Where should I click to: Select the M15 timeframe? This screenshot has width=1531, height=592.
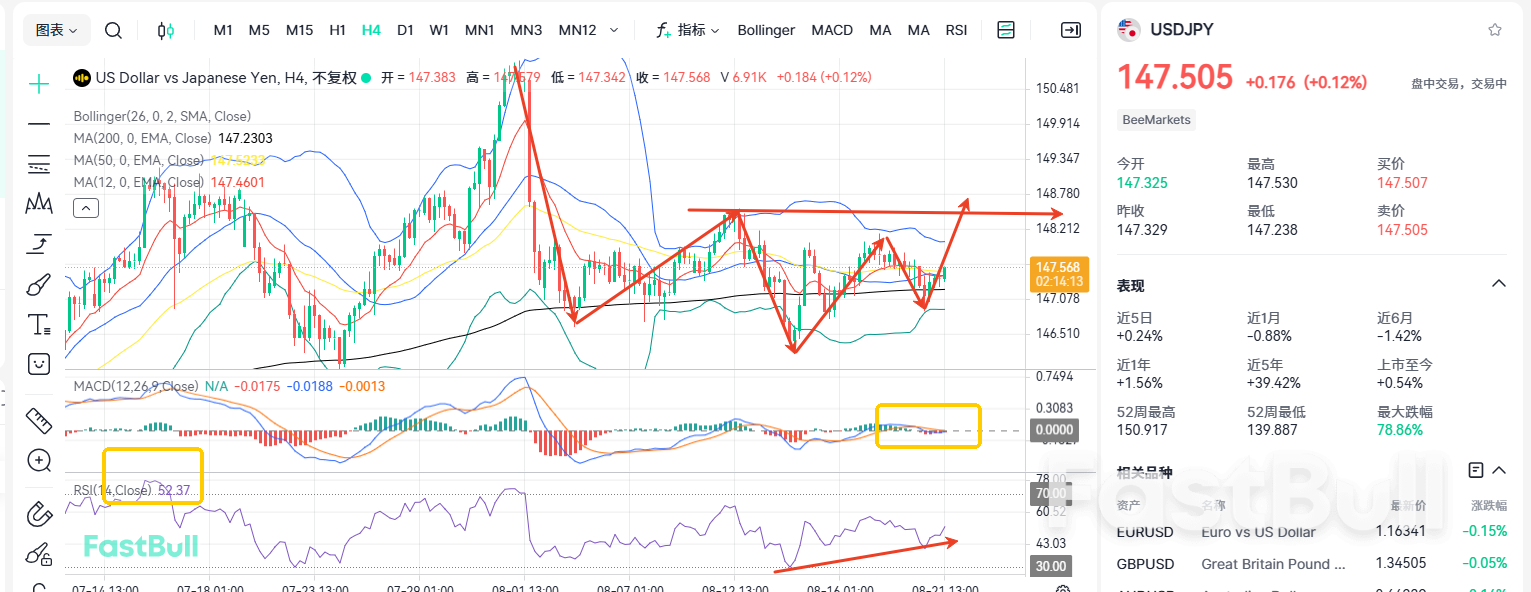point(299,30)
